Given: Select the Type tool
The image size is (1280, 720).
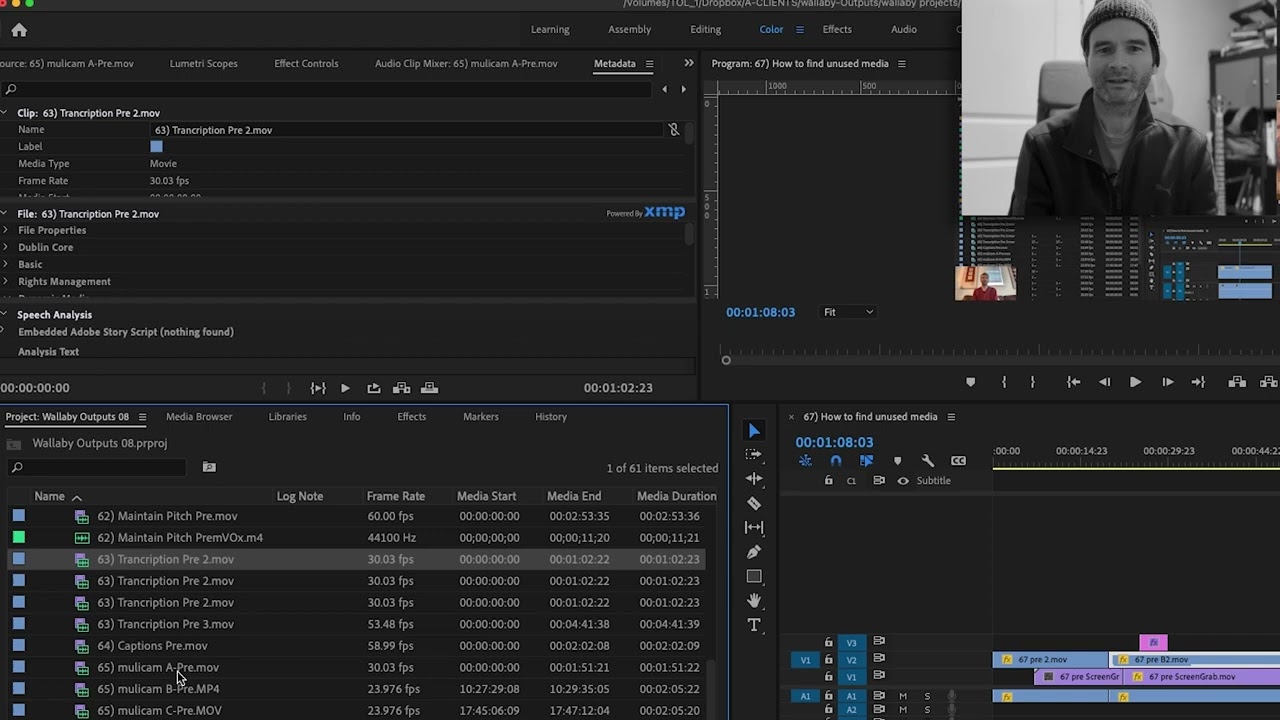Looking at the screenshot, I should pyautogui.click(x=754, y=625).
